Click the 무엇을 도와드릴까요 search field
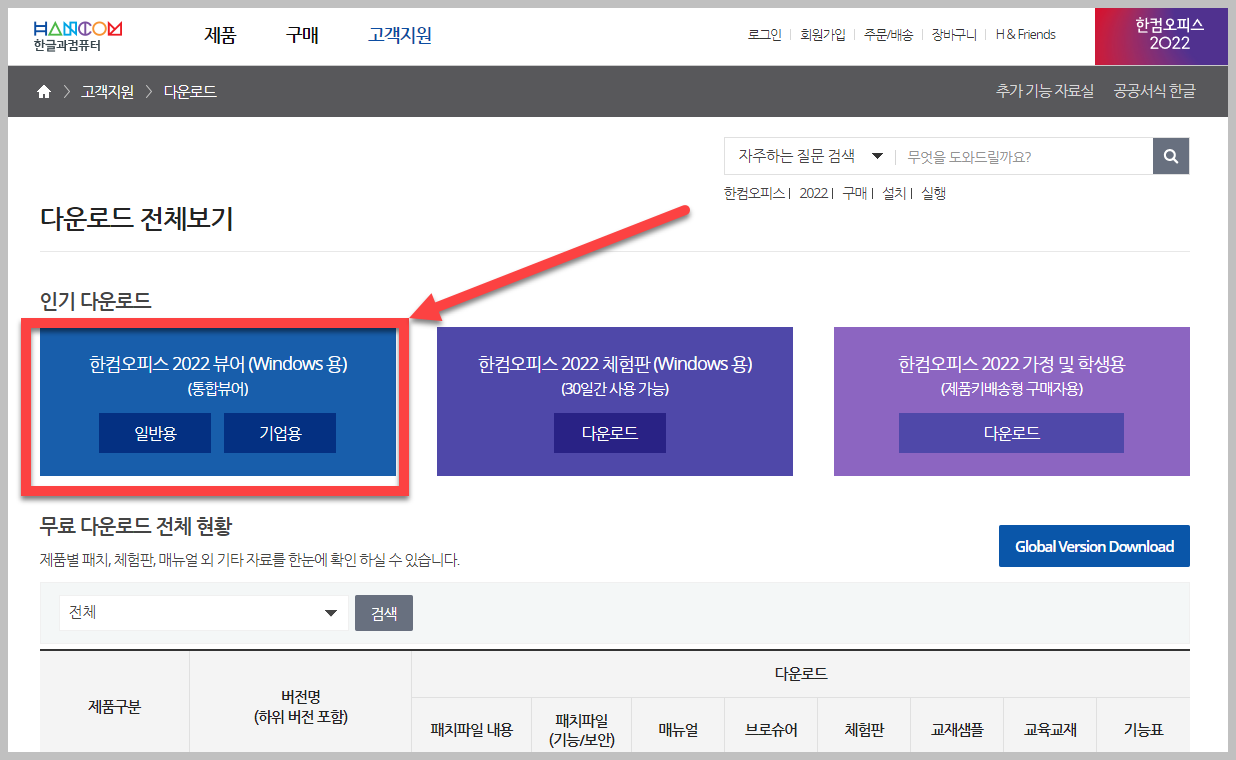 (1023, 156)
